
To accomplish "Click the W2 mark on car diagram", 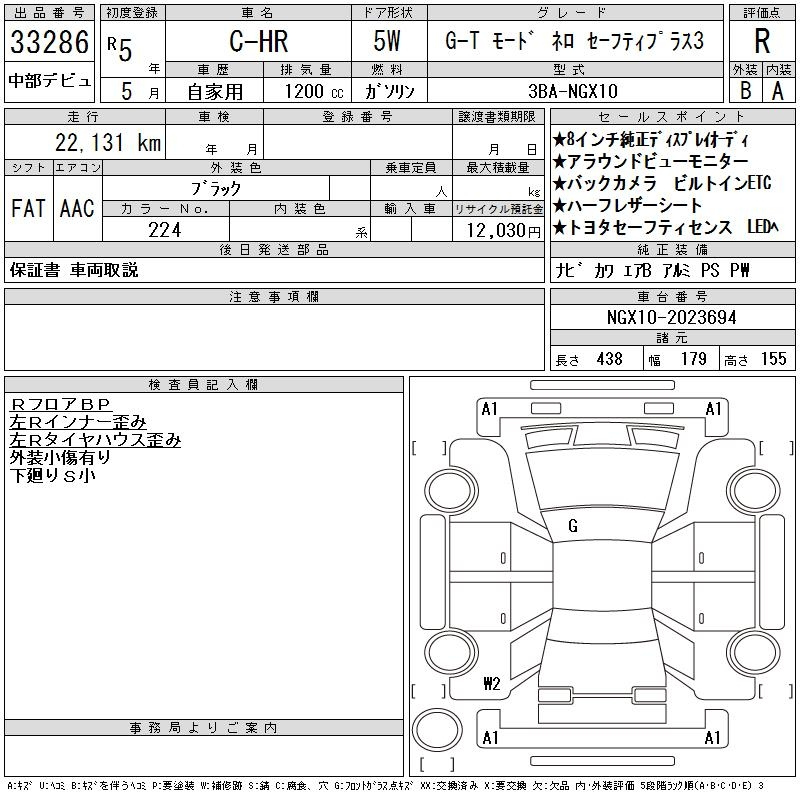I will click(x=492, y=684).
